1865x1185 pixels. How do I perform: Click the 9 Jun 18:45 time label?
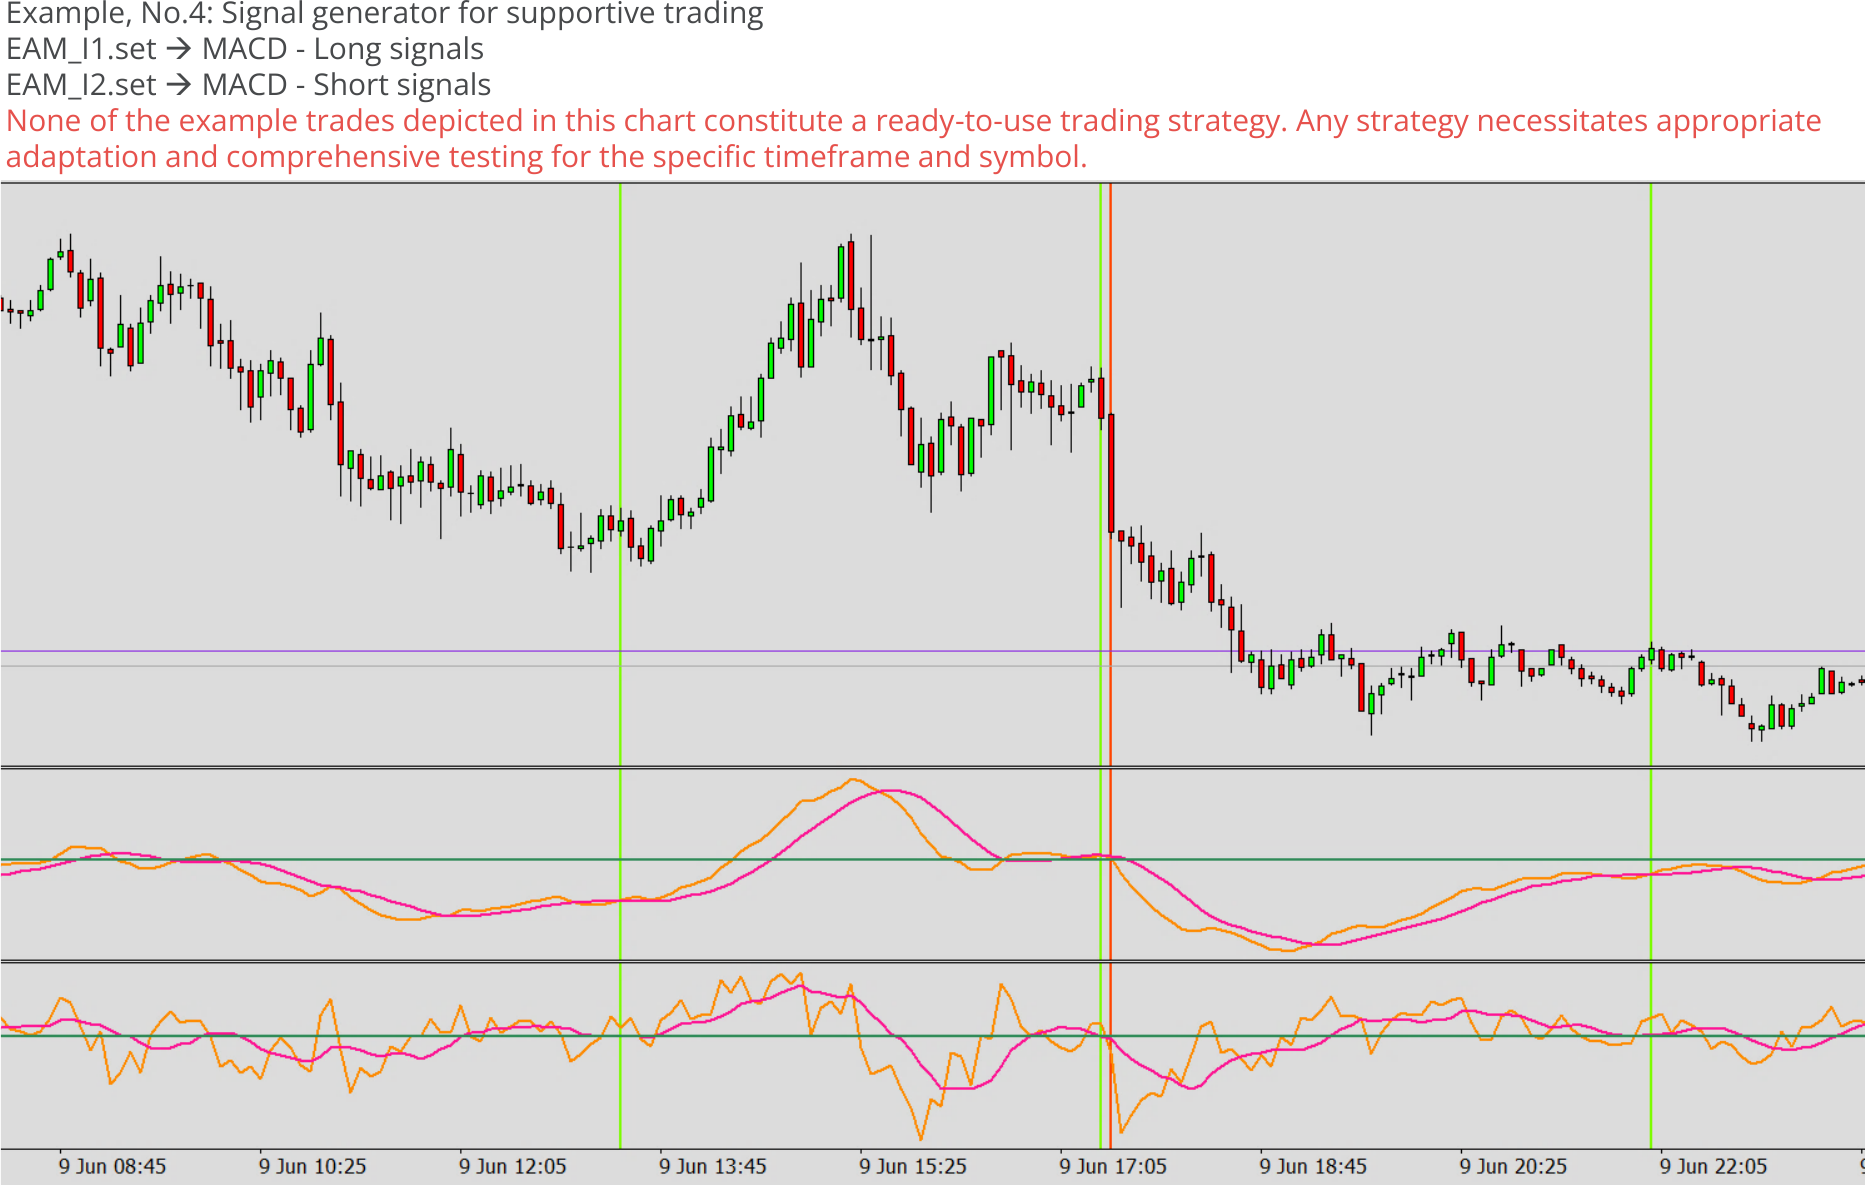pyautogui.click(x=1312, y=1166)
